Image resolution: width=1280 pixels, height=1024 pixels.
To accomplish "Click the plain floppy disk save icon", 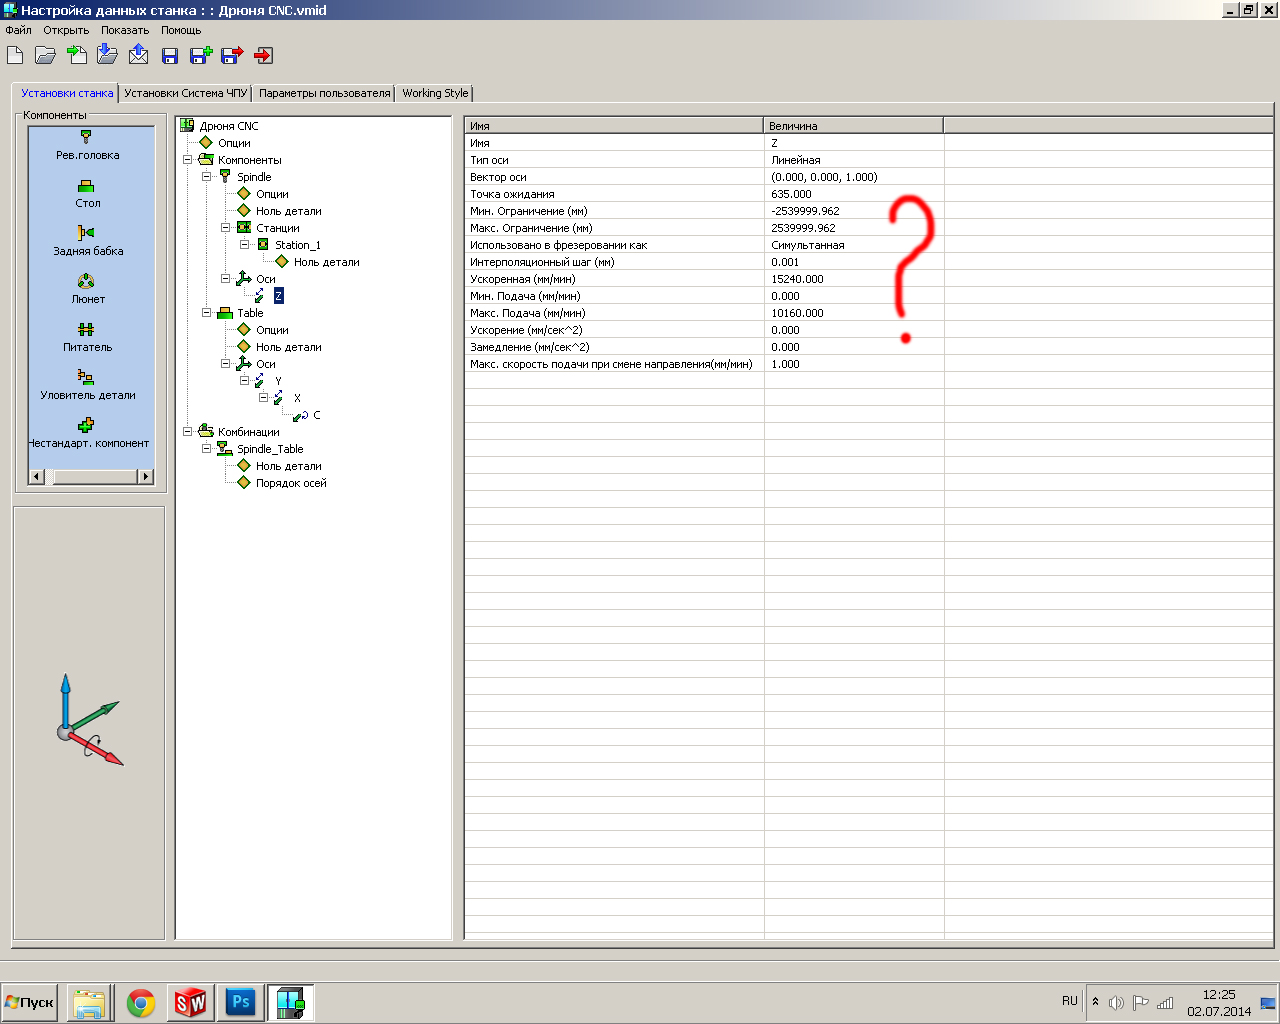I will tap(170, 56).
